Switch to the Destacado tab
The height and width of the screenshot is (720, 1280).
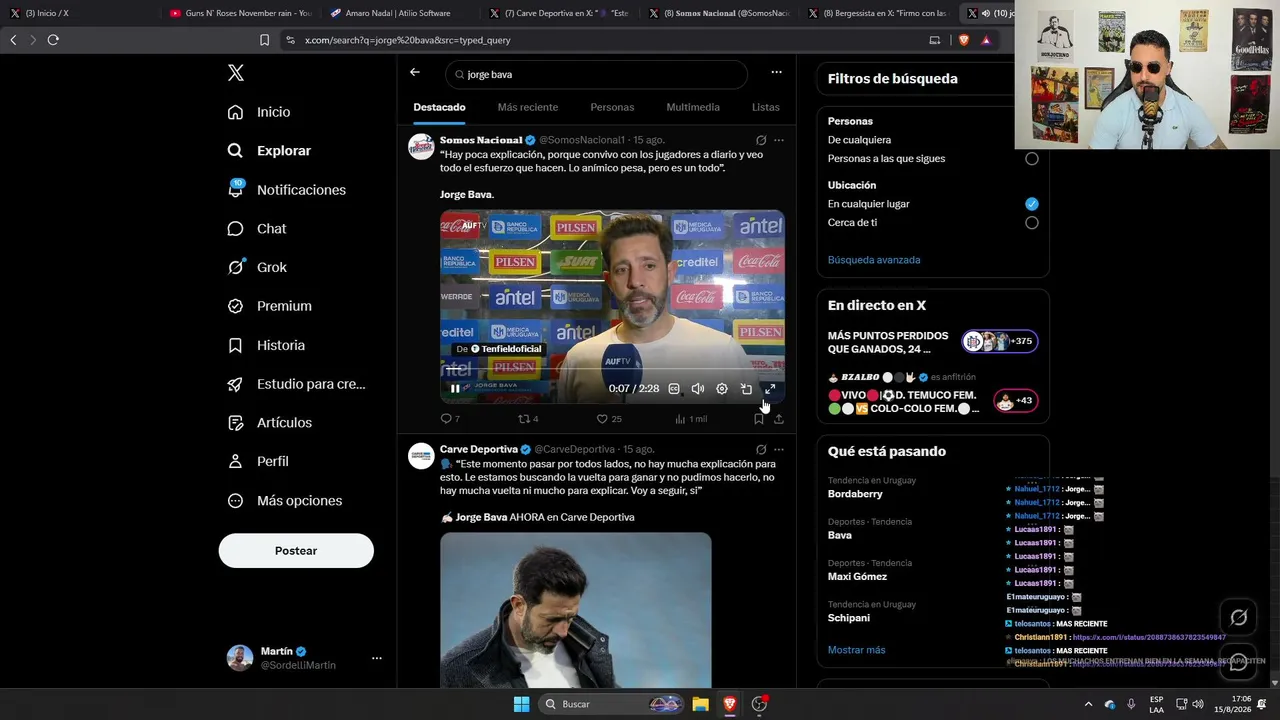tap(439, 107)
